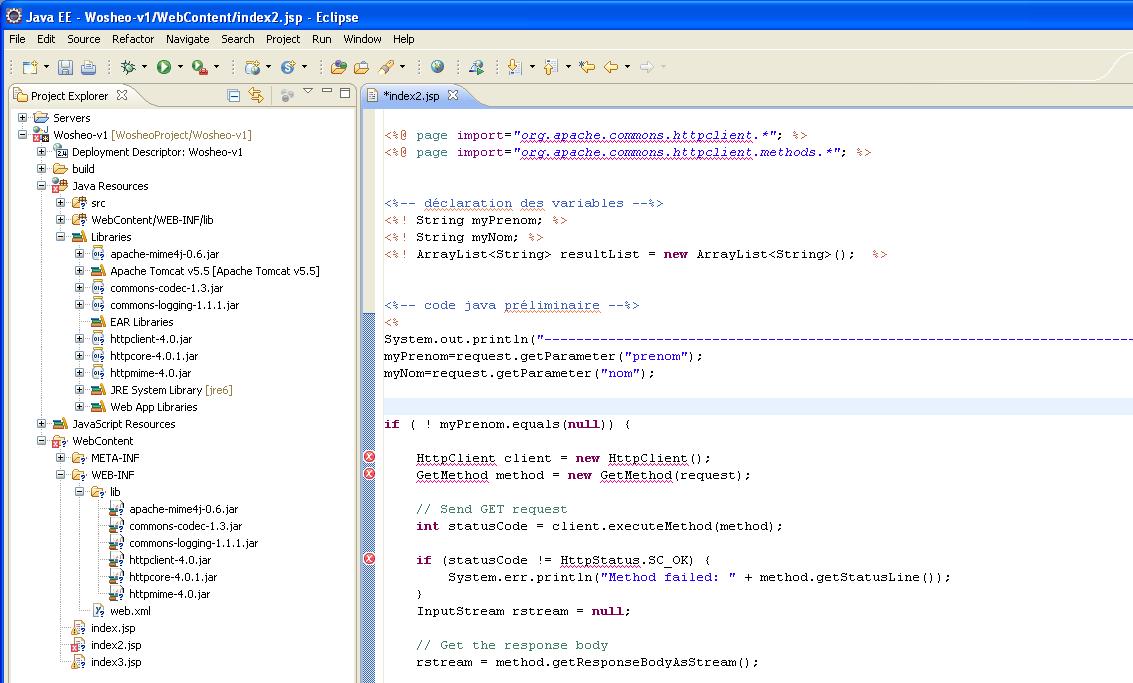The image size is (1133, 683).
Task: Expand the Servers tree node
Action: (x=23, y=118)
